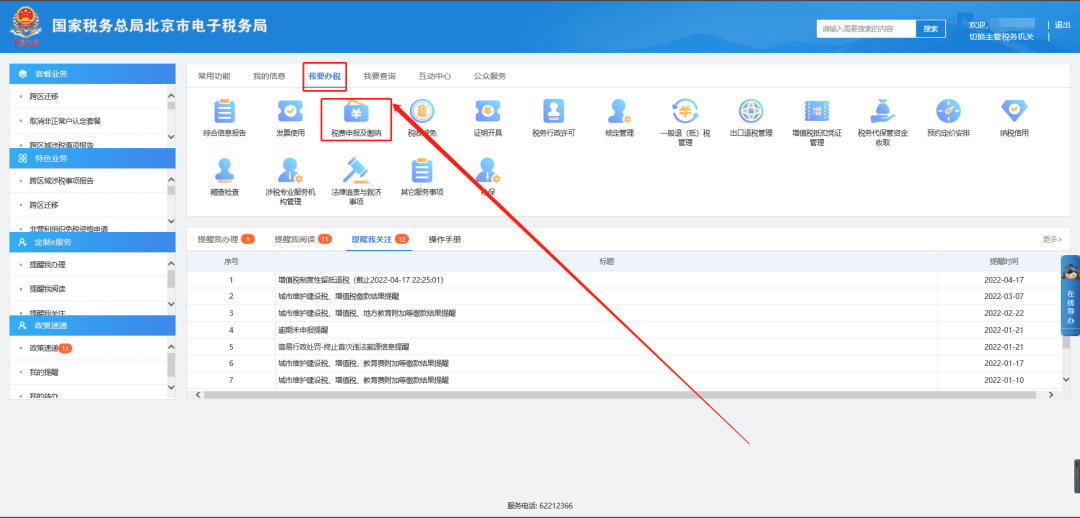Open the 一般退（抵）税管理 icon
This screenshot has width=1080, height=518.
point(685,110)
